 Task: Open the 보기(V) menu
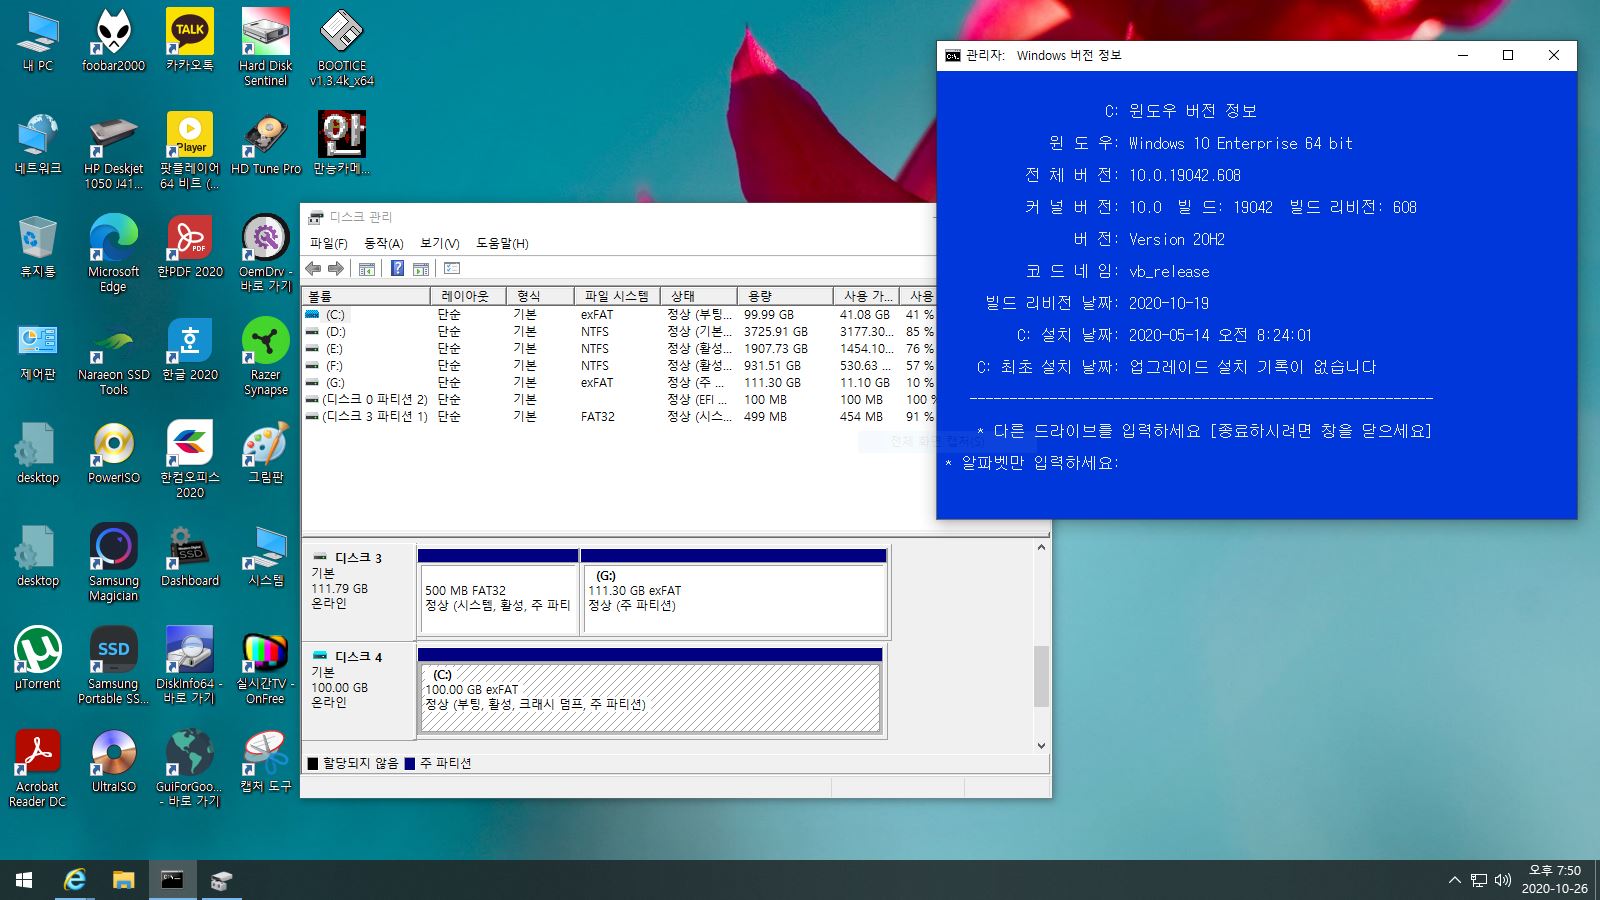coord(440,243)
